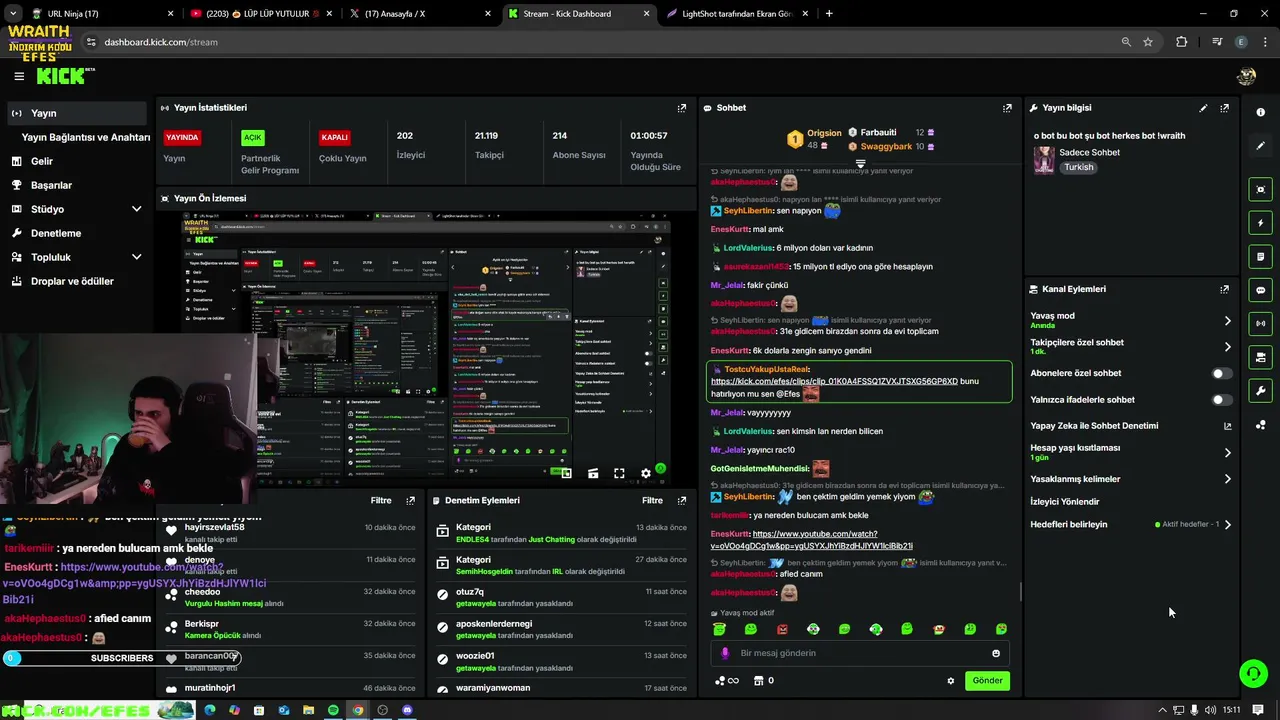Open external link icon for Yapay Zeka Sohbet Denetimi

pos(1228,426)
